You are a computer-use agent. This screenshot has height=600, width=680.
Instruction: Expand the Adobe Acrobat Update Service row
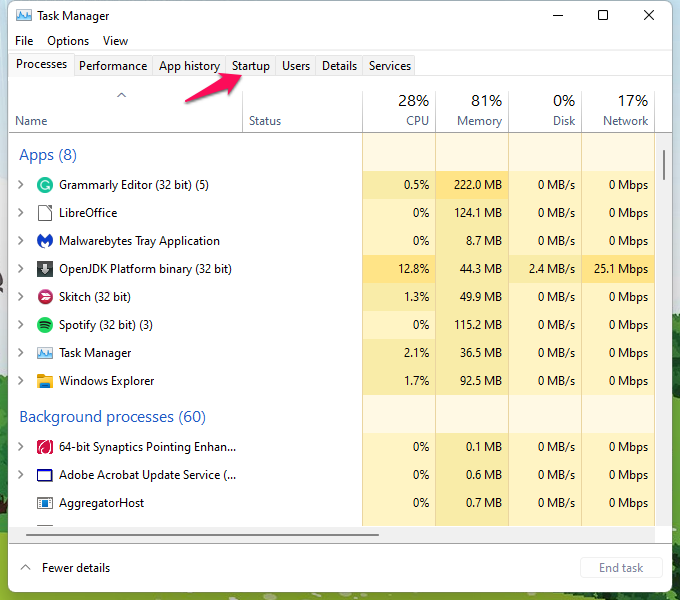[20, 475]
